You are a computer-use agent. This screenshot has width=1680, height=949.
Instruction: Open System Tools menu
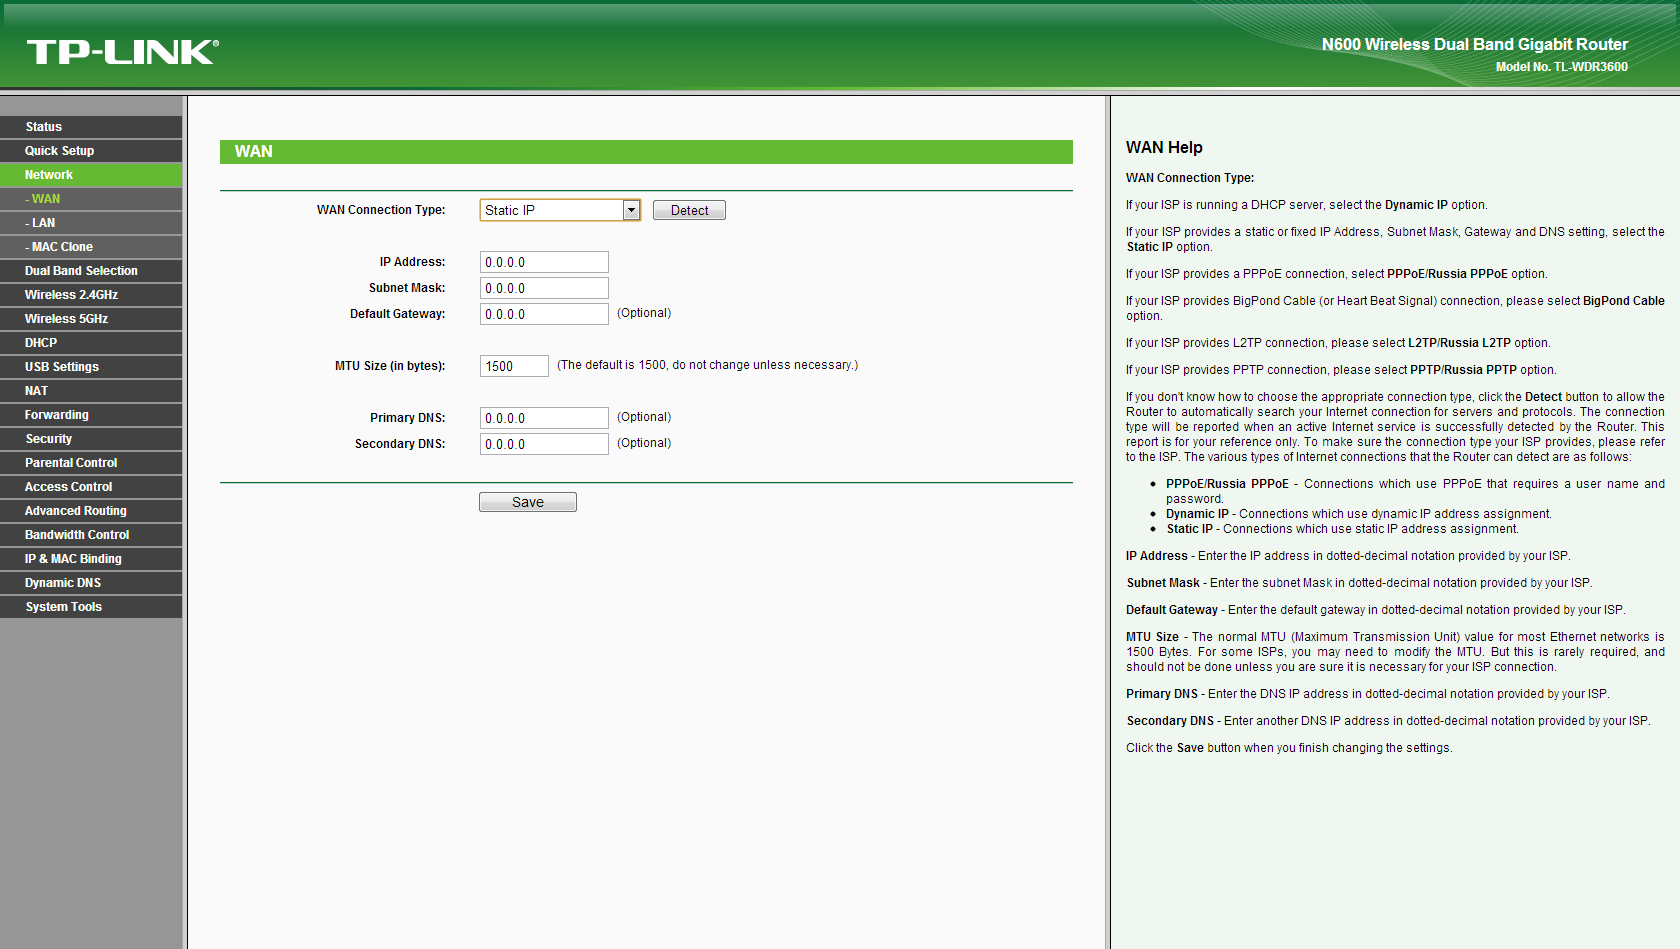pyautogui.click(x=91, y=607)
